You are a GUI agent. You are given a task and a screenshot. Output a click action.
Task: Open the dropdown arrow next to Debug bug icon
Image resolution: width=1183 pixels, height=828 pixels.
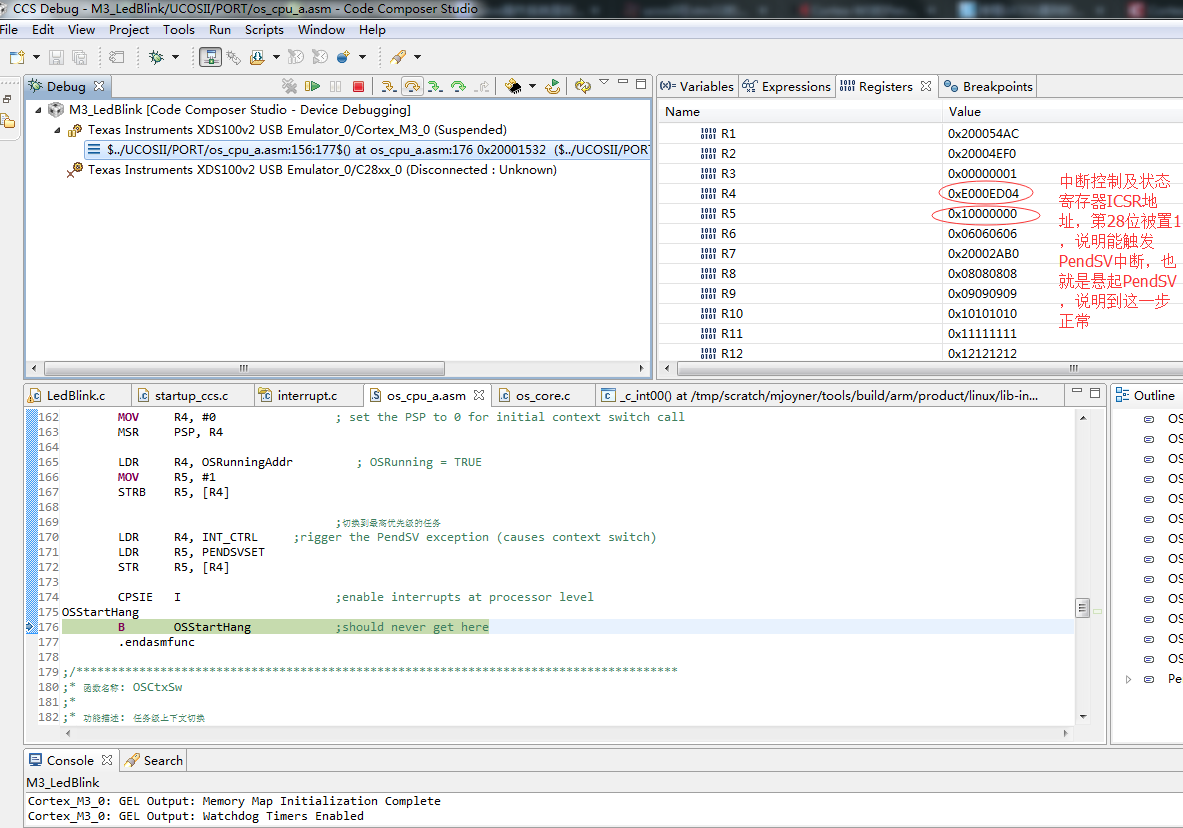pyautogui.click(x=176, y=57)
